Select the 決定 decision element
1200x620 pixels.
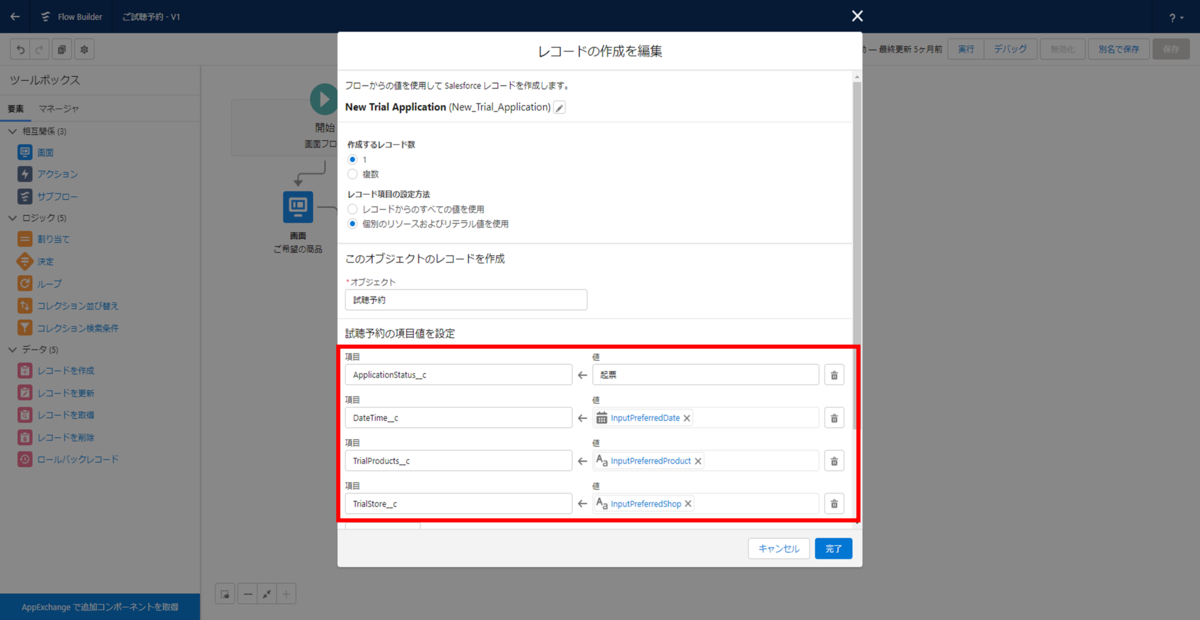point(36,262)
